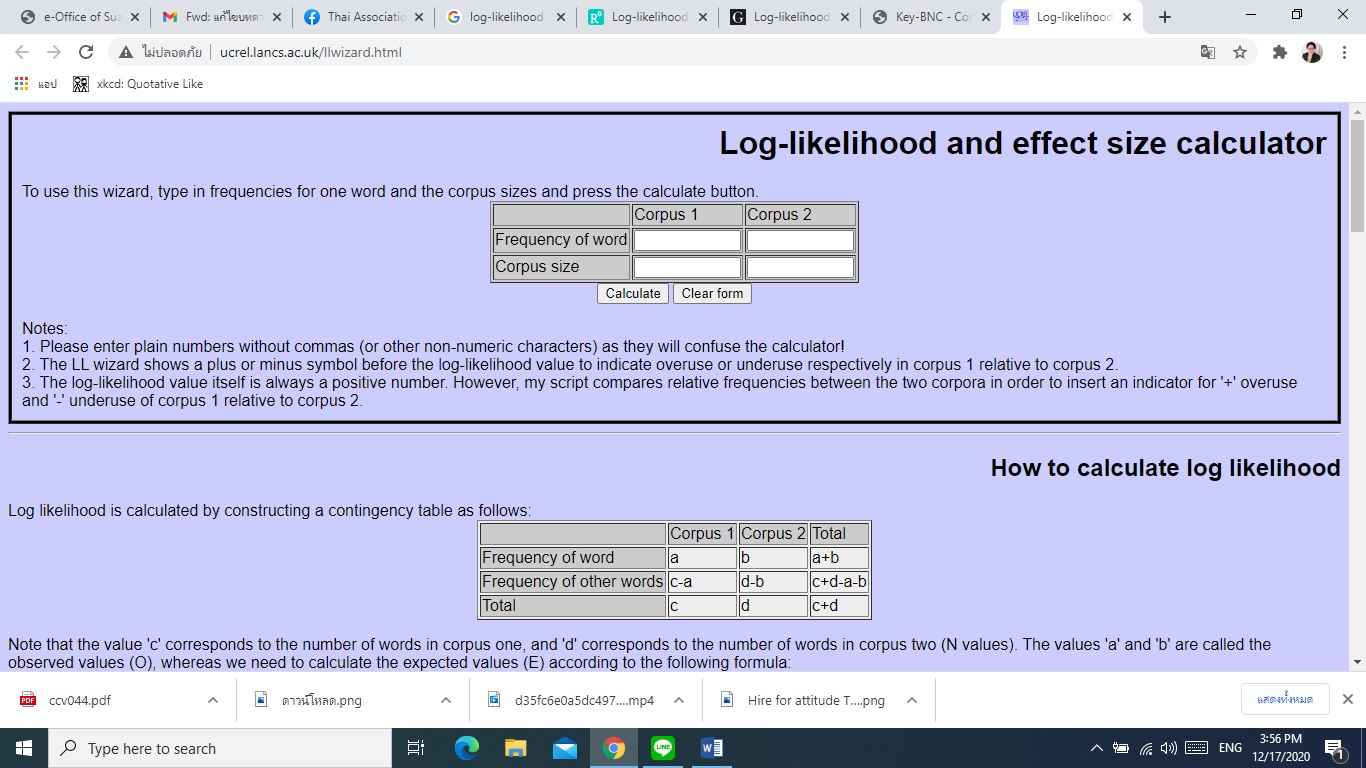Click the Corpus 1 frequency of word field

point(687,240)
